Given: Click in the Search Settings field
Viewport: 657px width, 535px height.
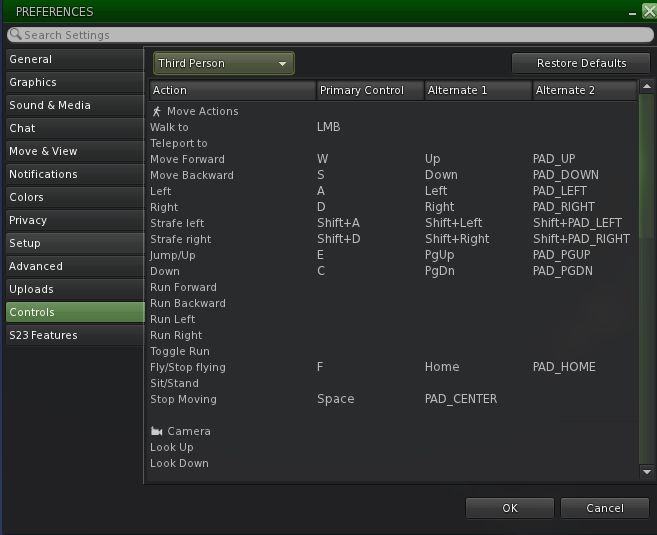Looking at the screenshot, I should click(330, 35).
